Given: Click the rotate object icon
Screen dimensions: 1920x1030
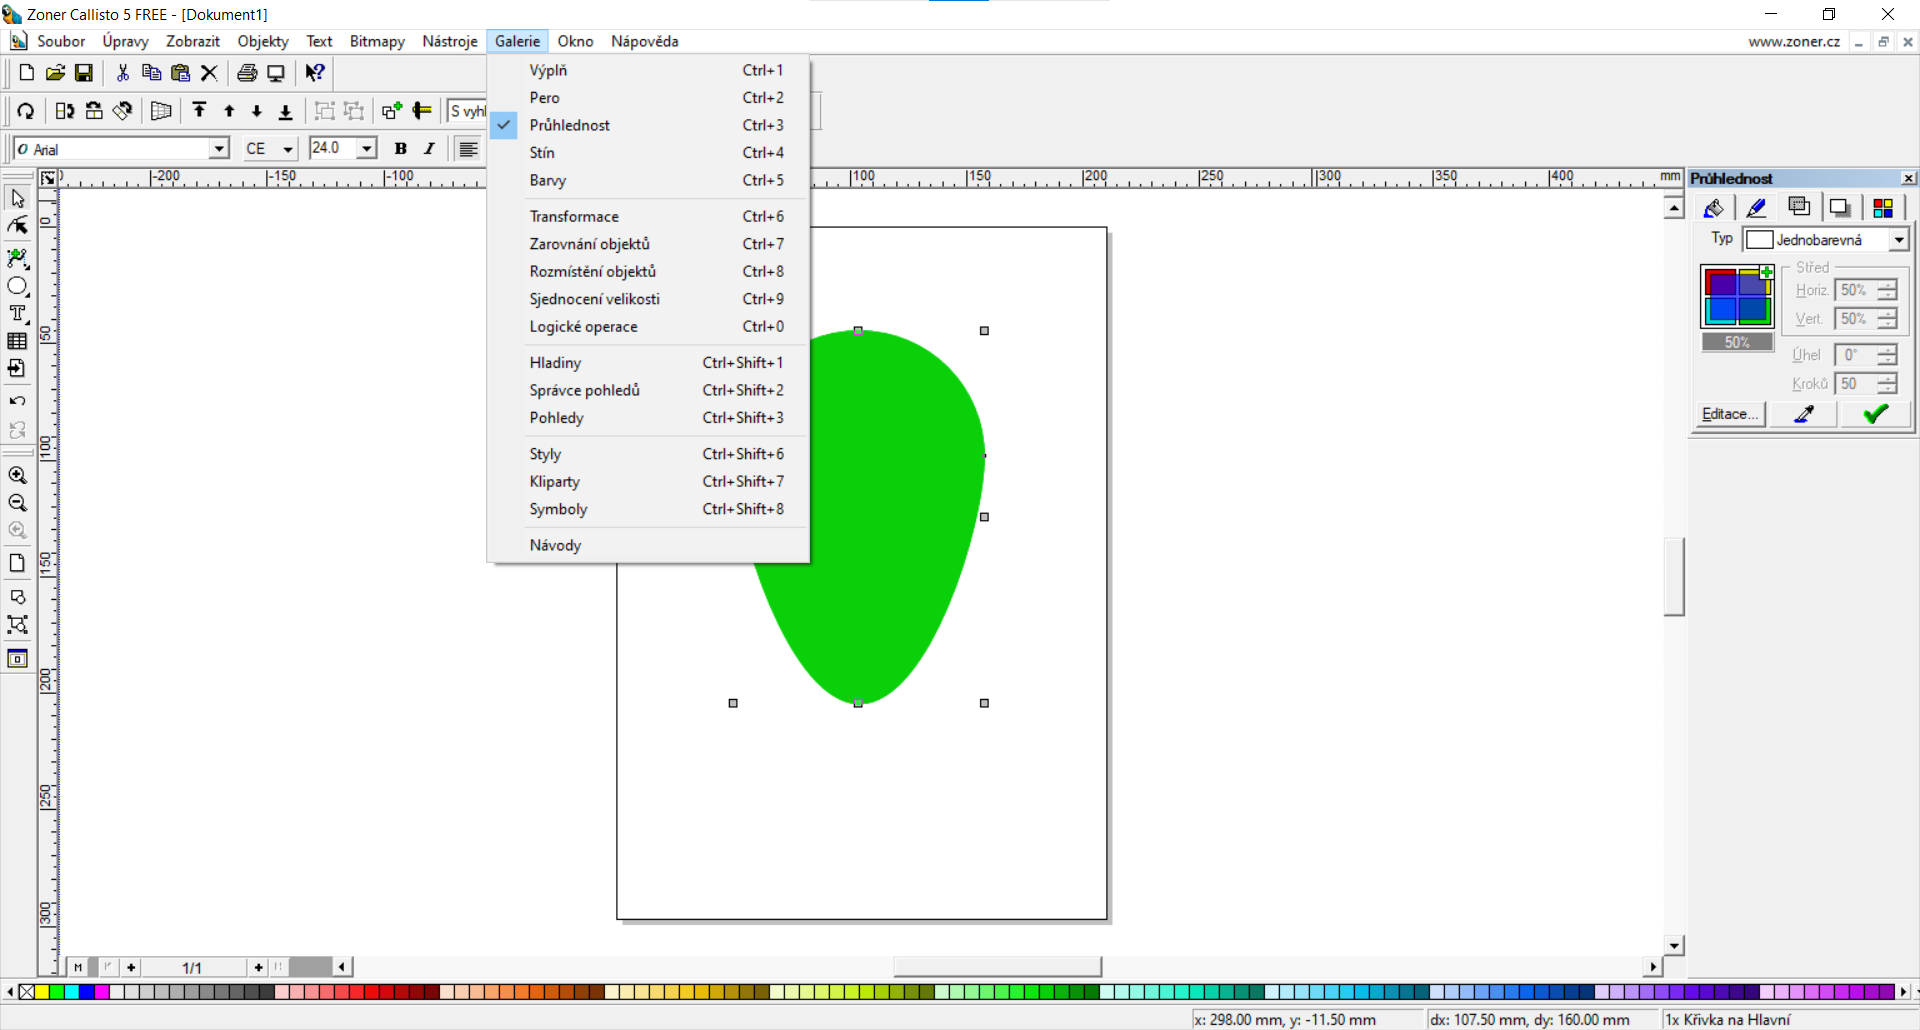Looking at the screenshot, I should (26, 111).
